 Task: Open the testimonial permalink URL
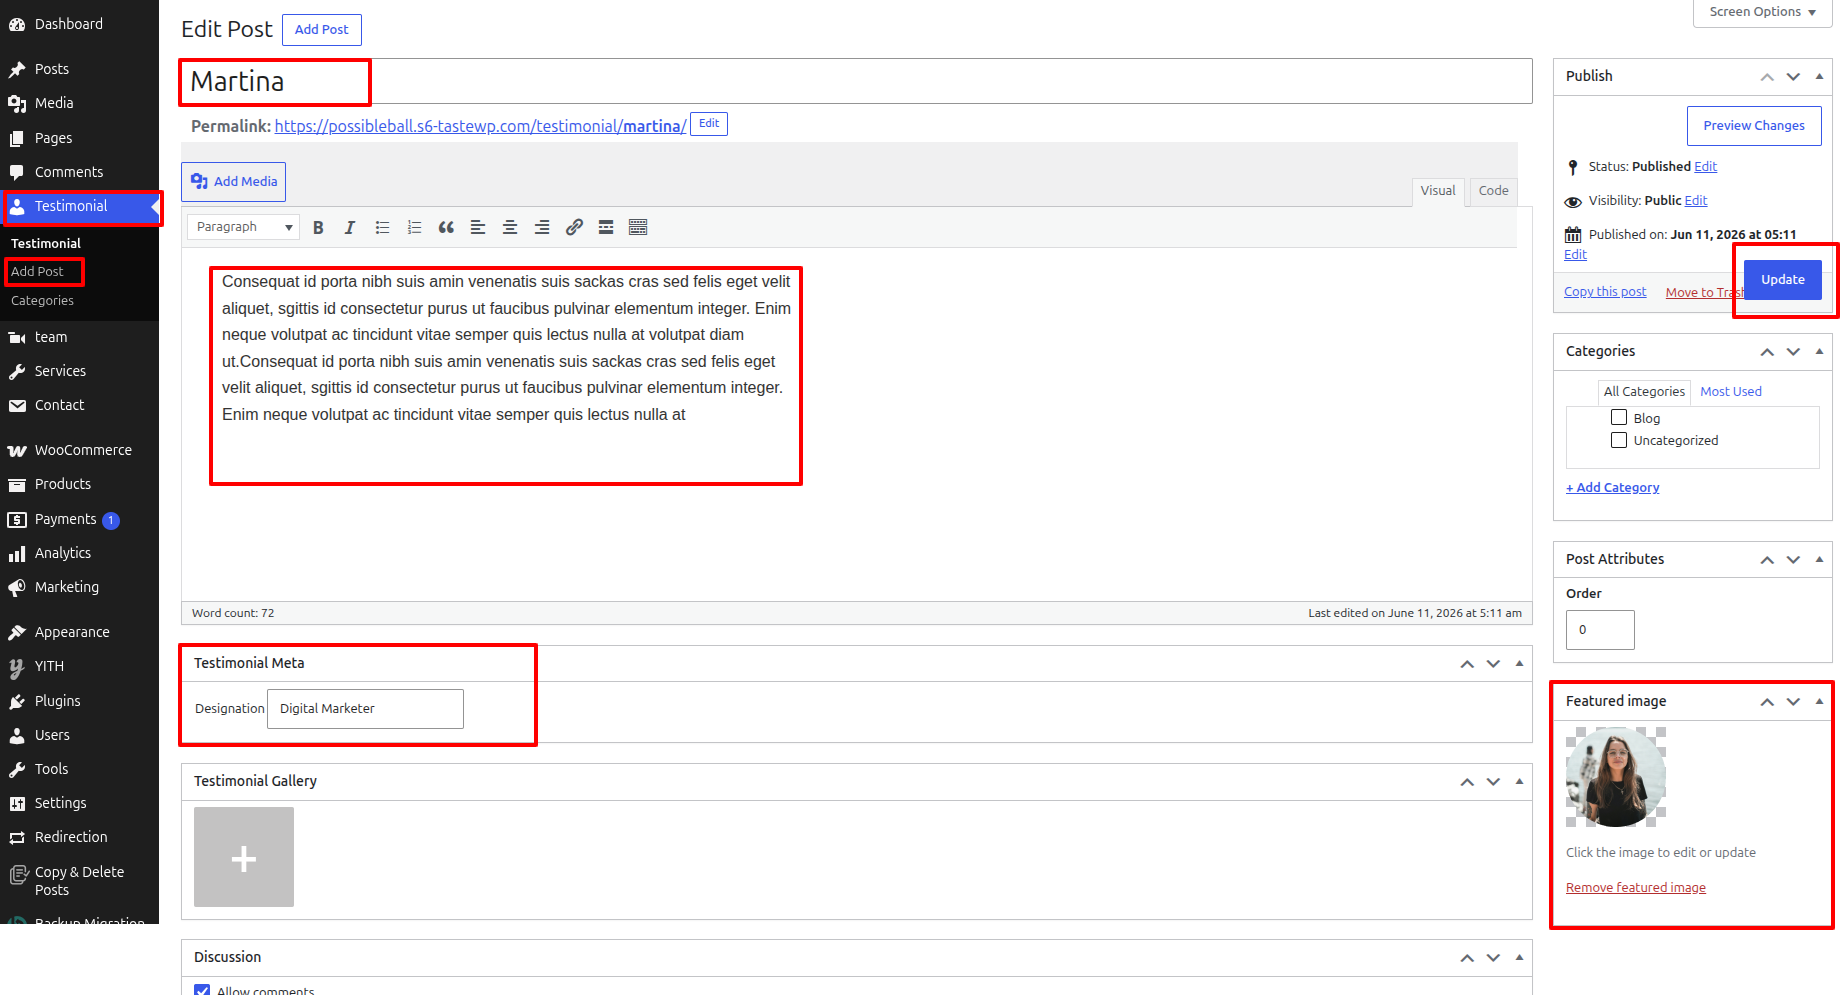point(480,126)
